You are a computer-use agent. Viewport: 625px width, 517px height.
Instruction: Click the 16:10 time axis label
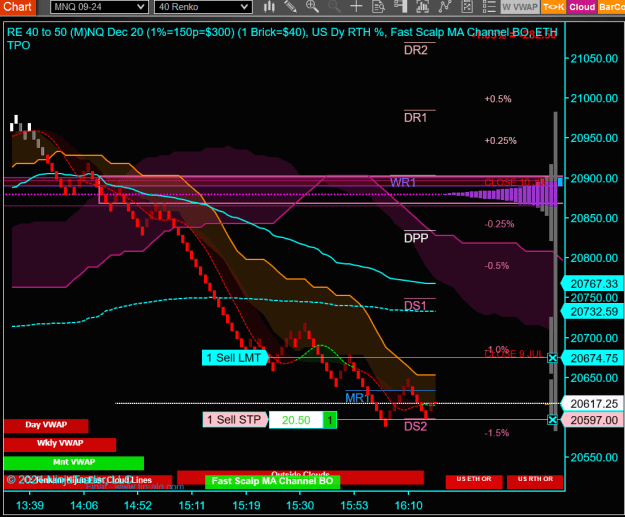tap(408, 505)
